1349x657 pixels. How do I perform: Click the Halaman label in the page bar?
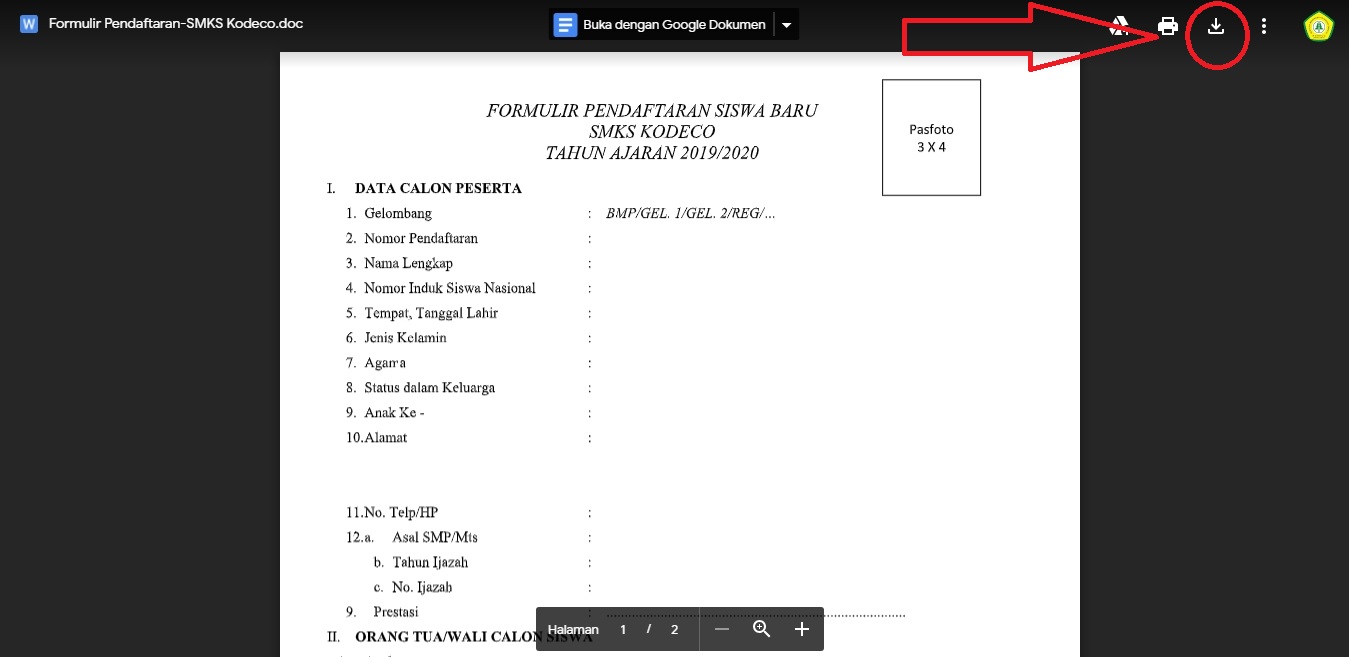coord(571,629)
